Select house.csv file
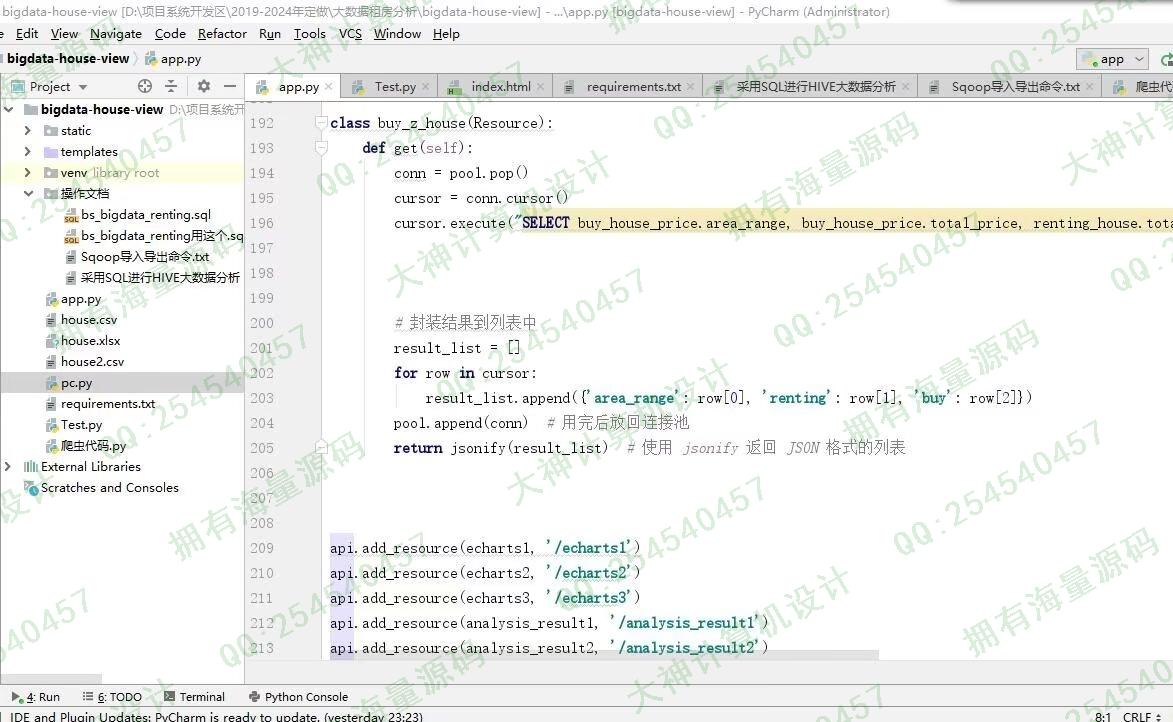 (81, 319)
